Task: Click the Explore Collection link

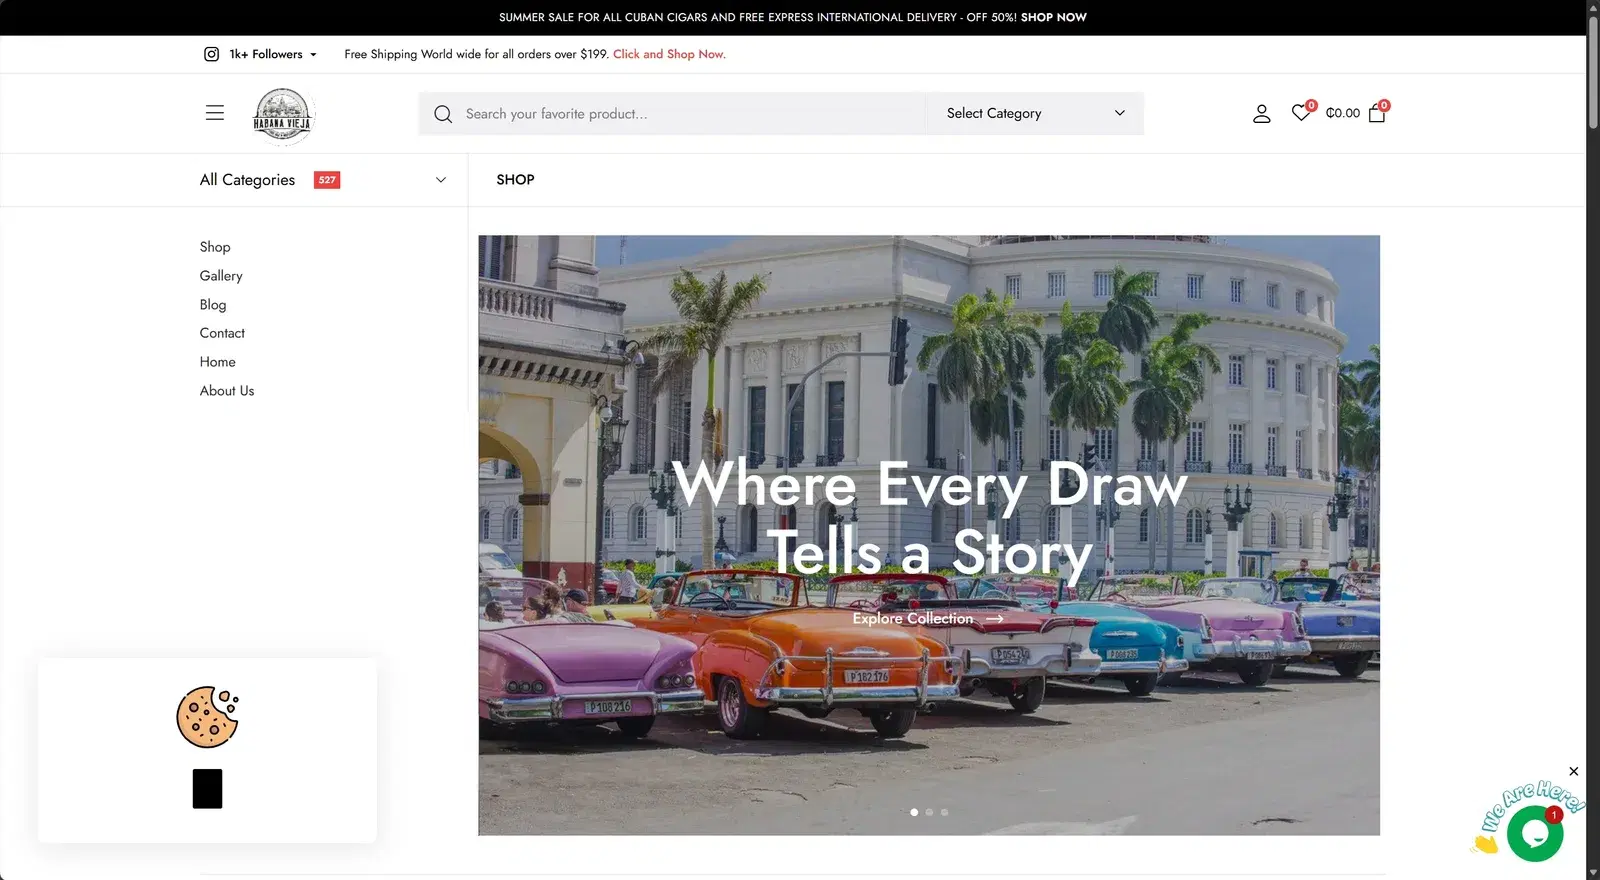Action: pos(927,619)
